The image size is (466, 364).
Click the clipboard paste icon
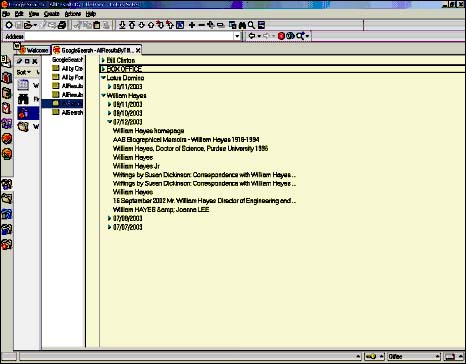tap(97, 25)
